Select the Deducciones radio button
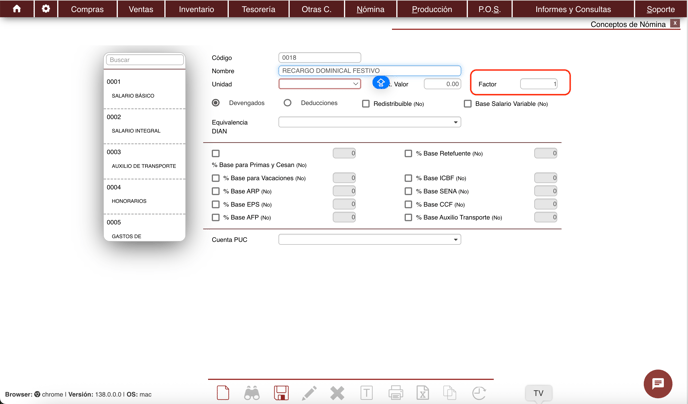Screen dimensions: 688x404 pyautogui.click(x=287, y=103)
